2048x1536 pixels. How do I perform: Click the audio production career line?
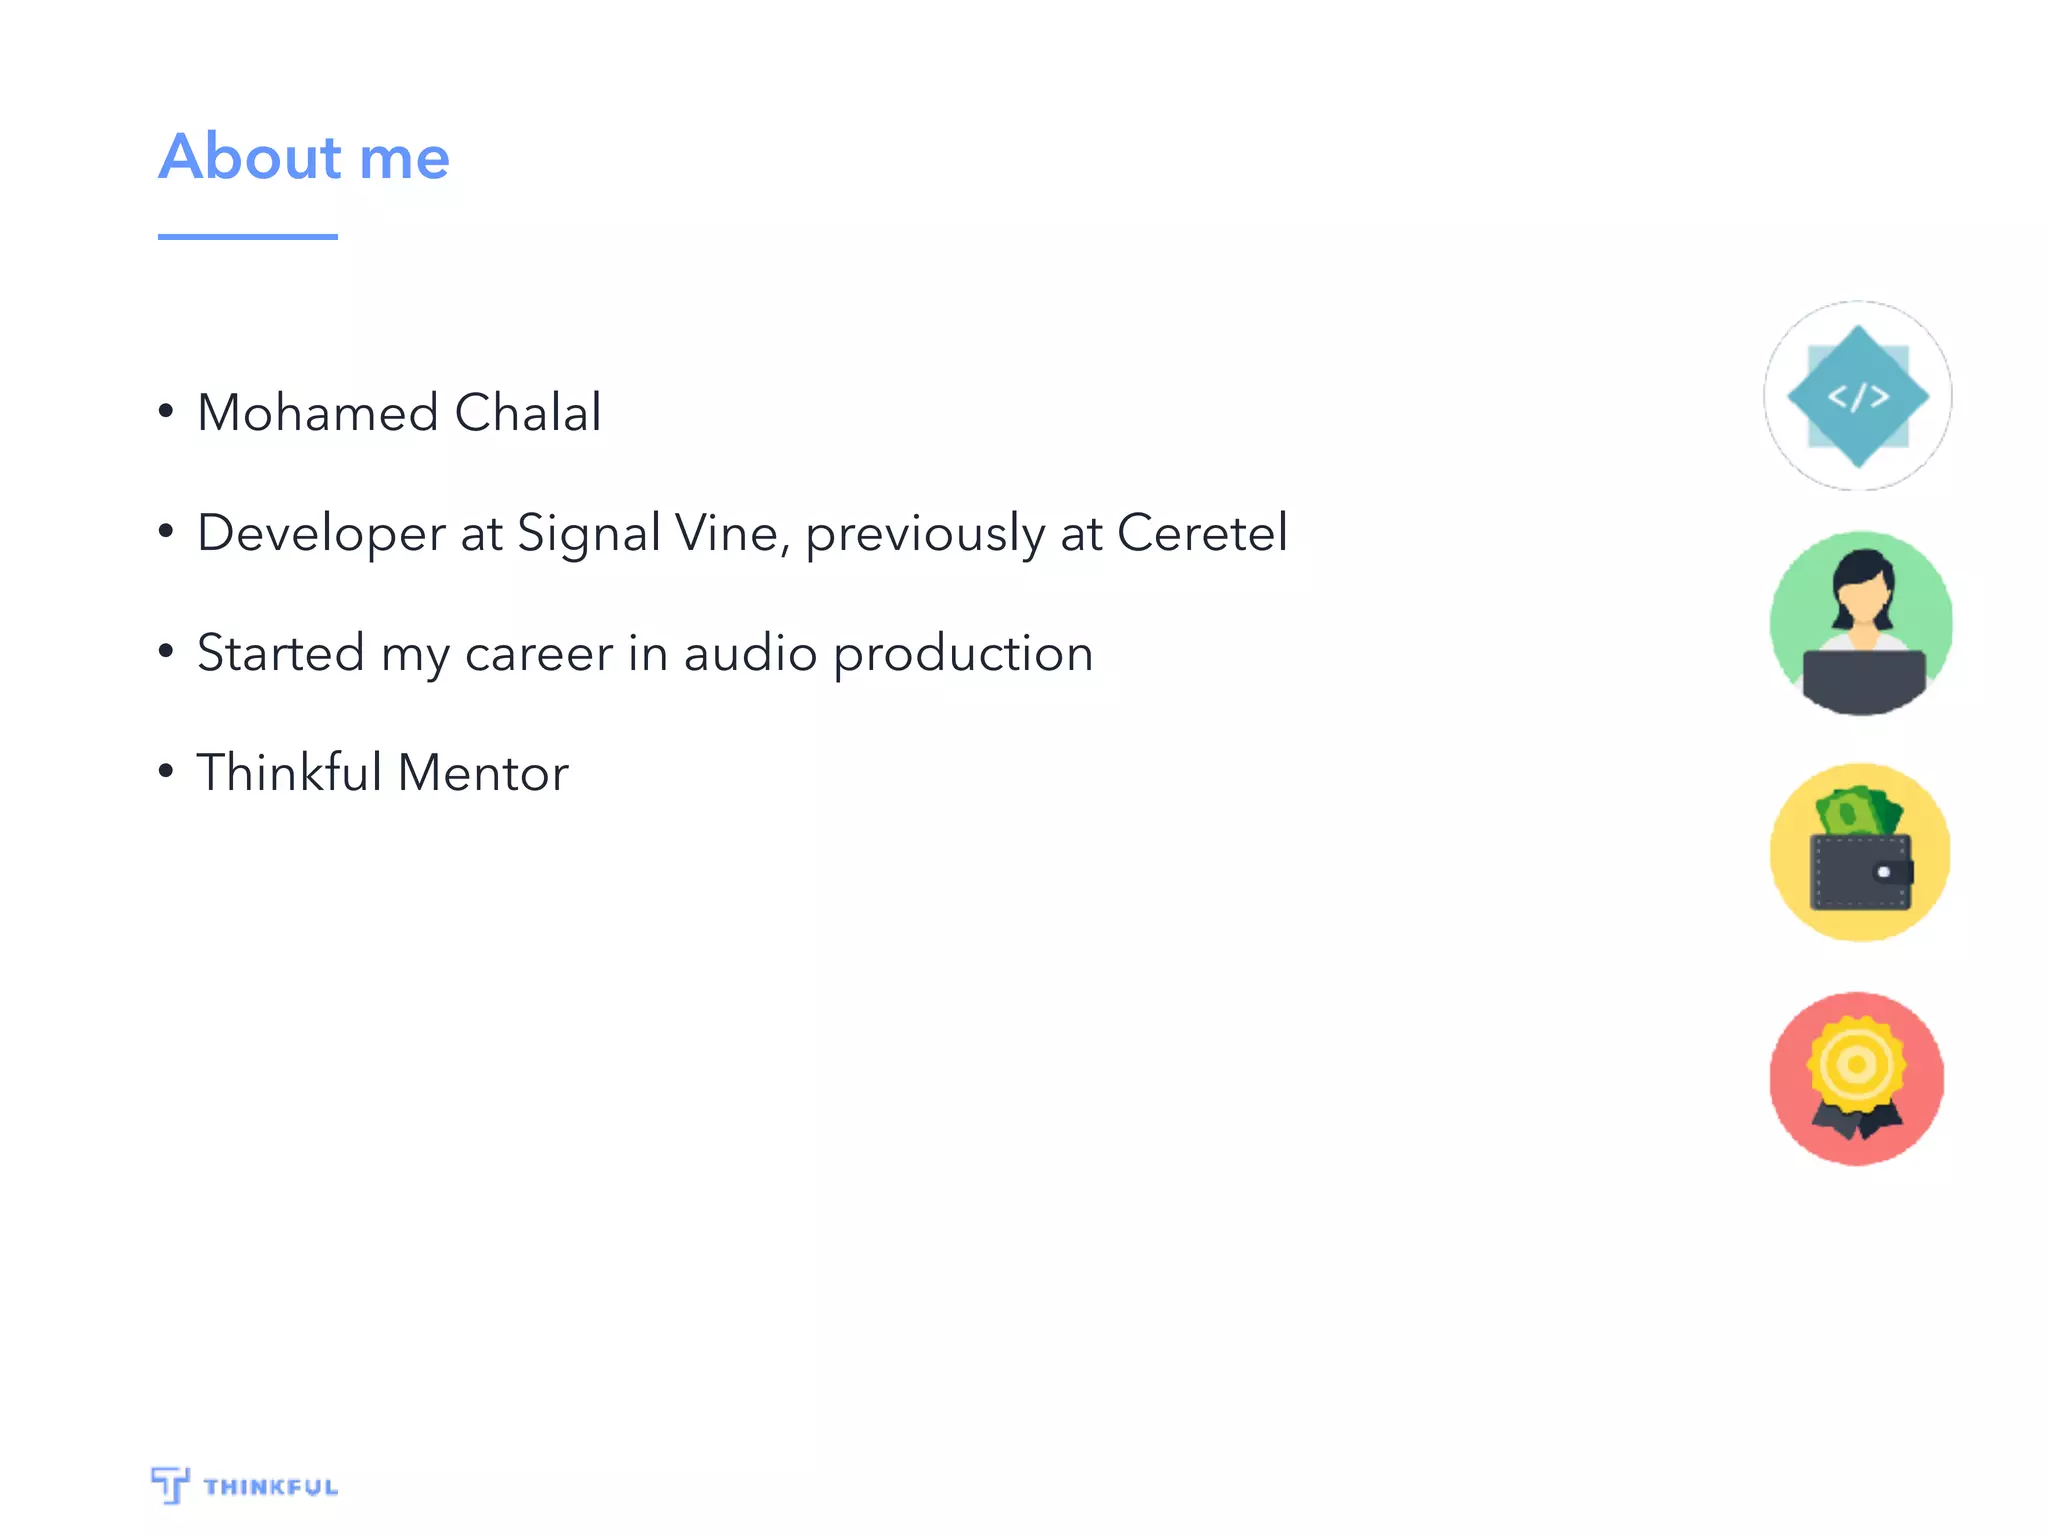(x=645, y=653)
